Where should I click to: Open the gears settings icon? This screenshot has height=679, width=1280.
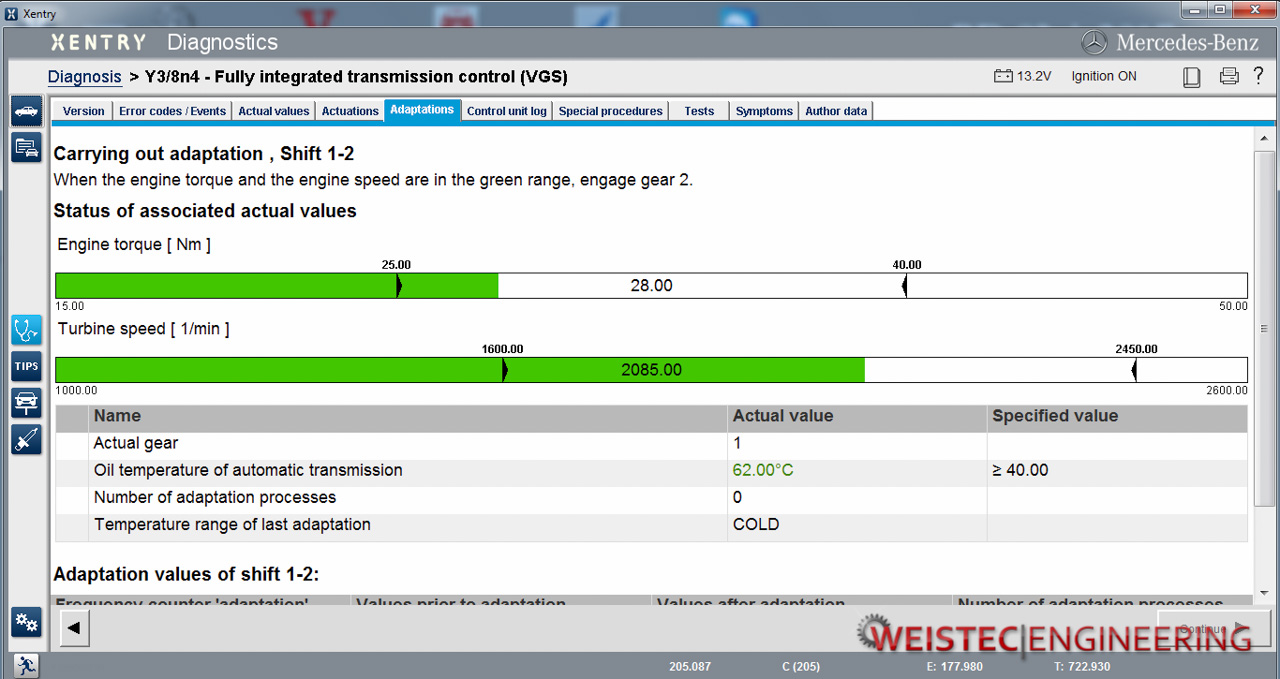pyautogui.click(x=26, y=622)
